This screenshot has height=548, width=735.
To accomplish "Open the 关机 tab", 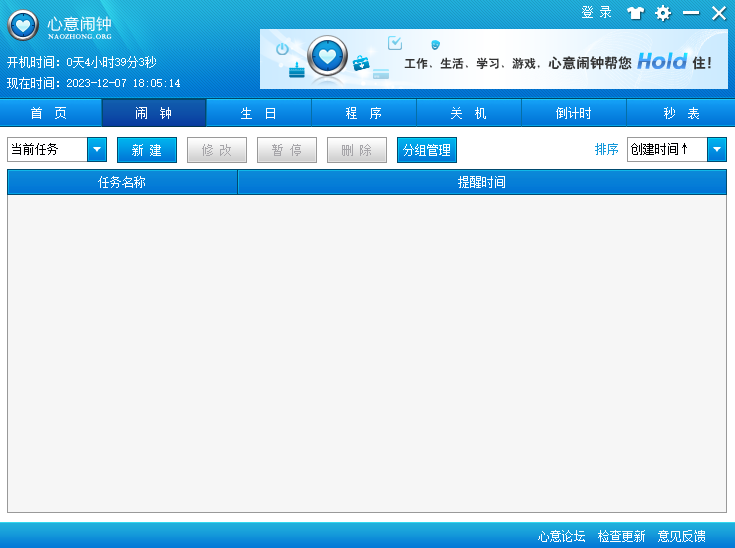I will 469,113.
